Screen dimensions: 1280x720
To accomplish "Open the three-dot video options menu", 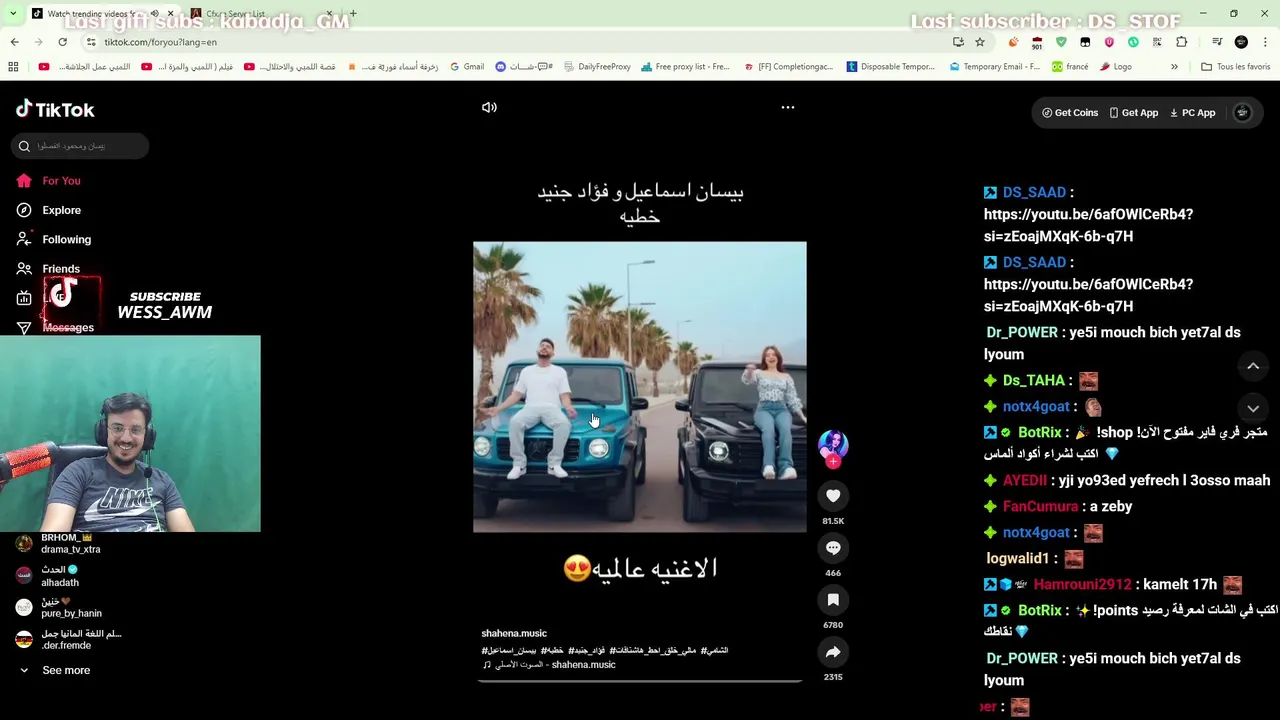I will click(x=788, y=107).
